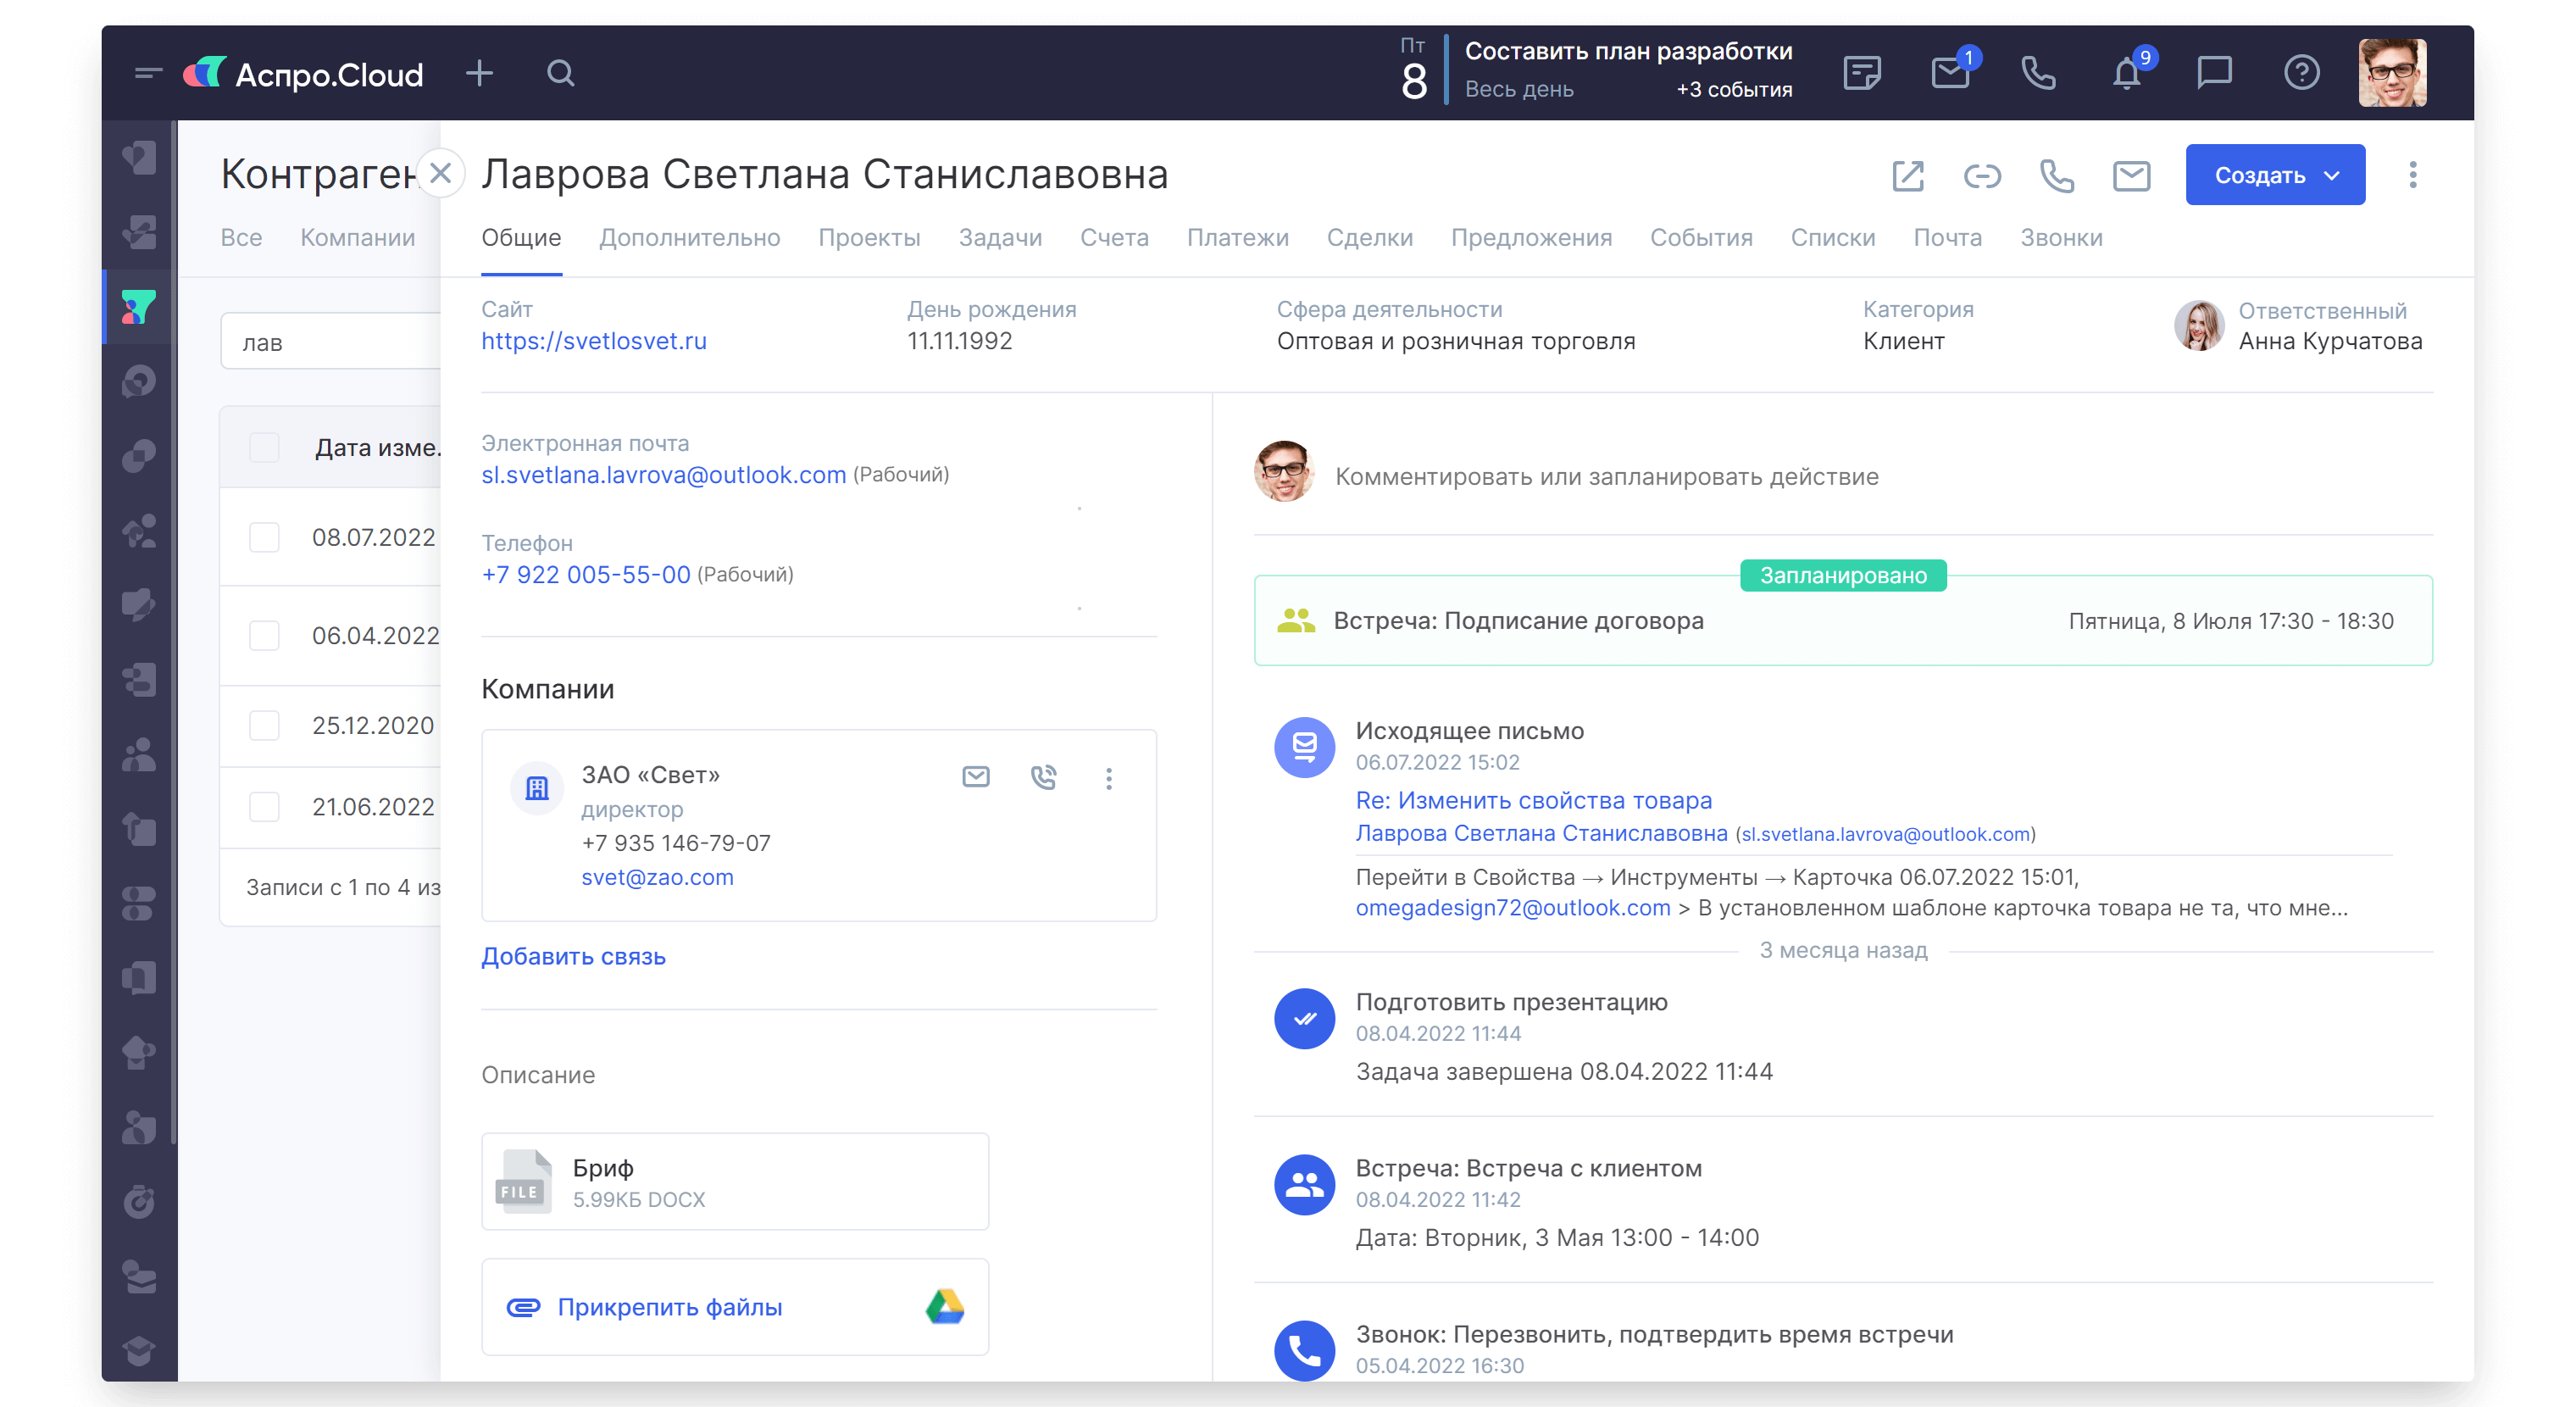Image resolution: width=2576 pixels, height=1407 pixels.
Task: Switch to the Общие tab
Action: point(521,238)
